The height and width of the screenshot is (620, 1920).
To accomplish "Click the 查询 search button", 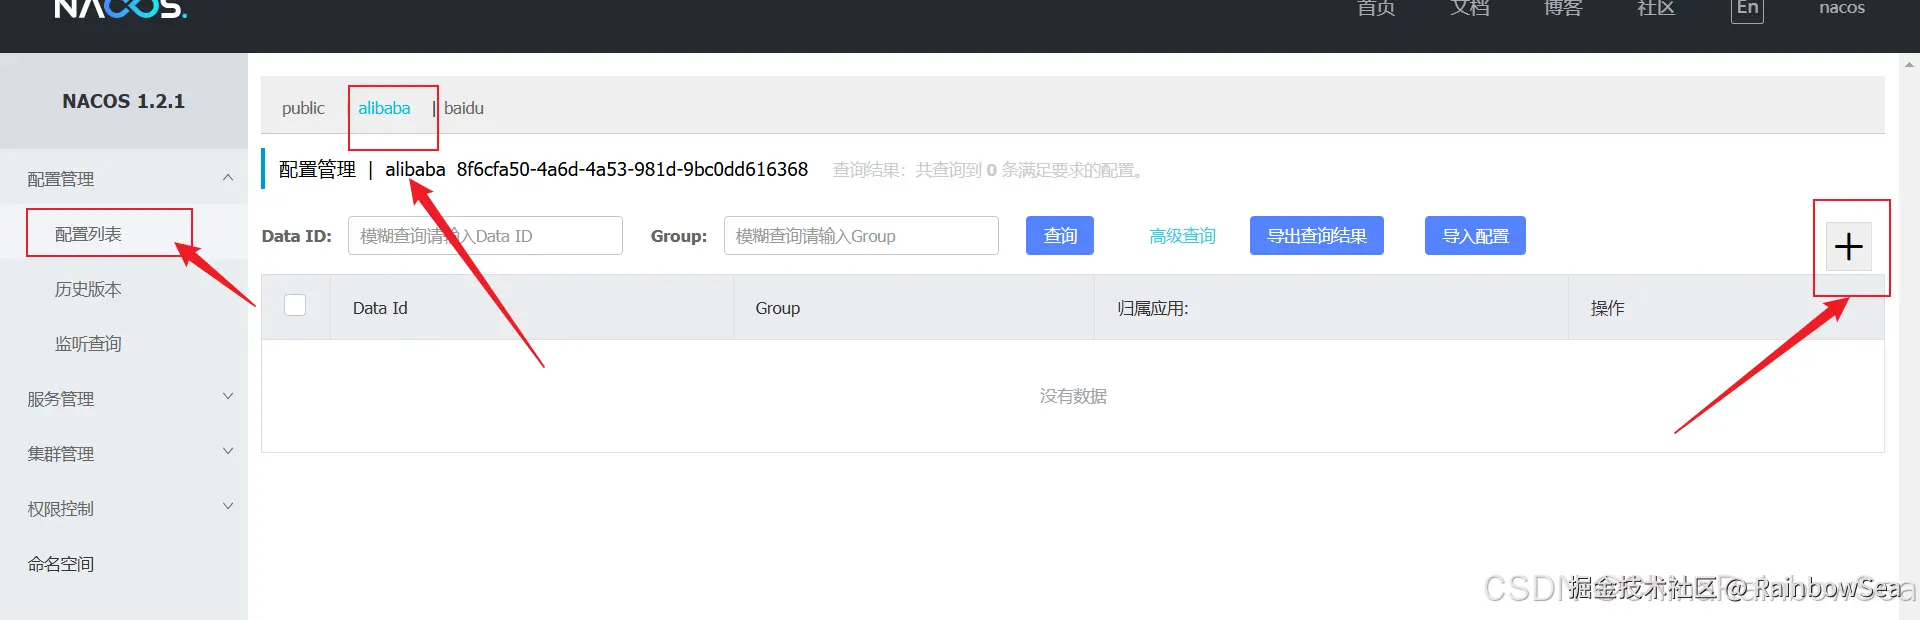I will (1060, 236).
